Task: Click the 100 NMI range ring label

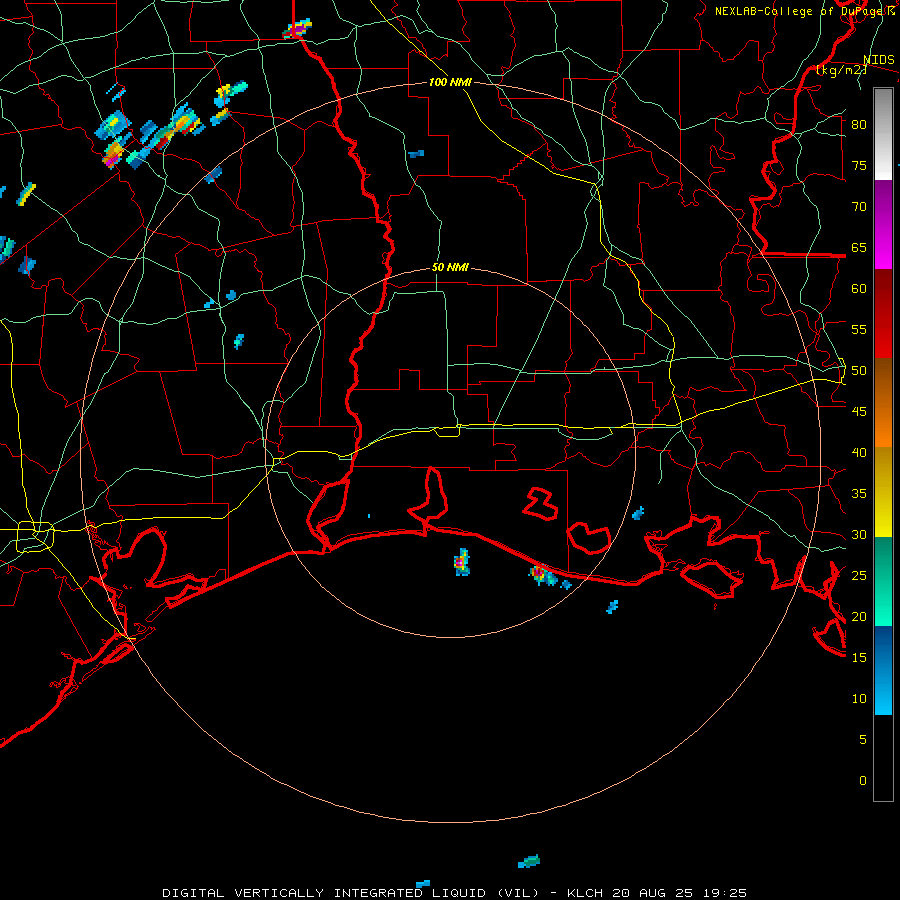Action: pos(450,82)
